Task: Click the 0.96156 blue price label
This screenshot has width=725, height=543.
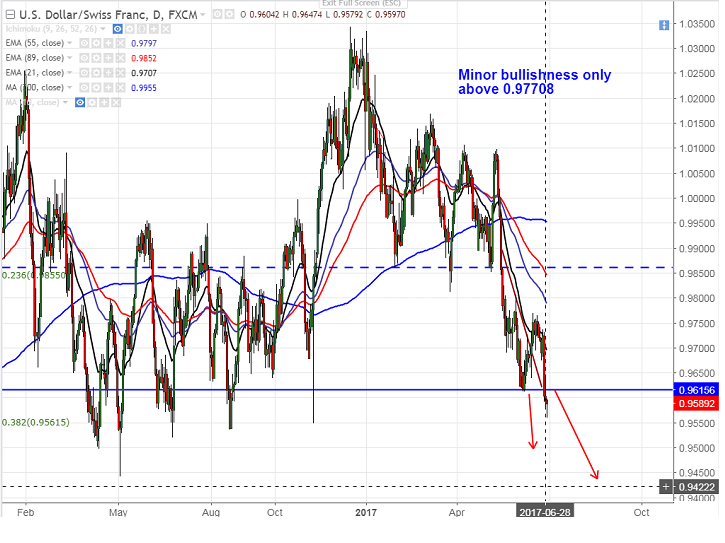Action: coord(696,390)
